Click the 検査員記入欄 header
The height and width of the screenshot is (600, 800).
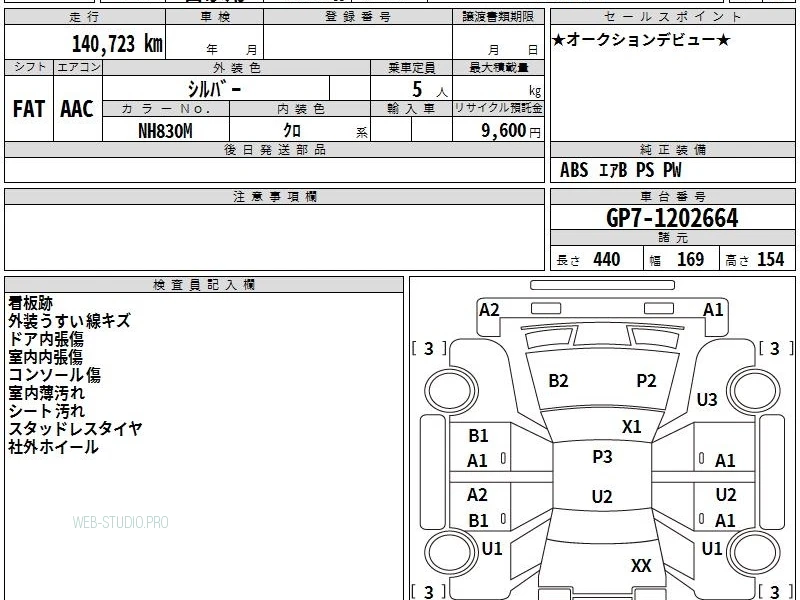pos(204,285)
